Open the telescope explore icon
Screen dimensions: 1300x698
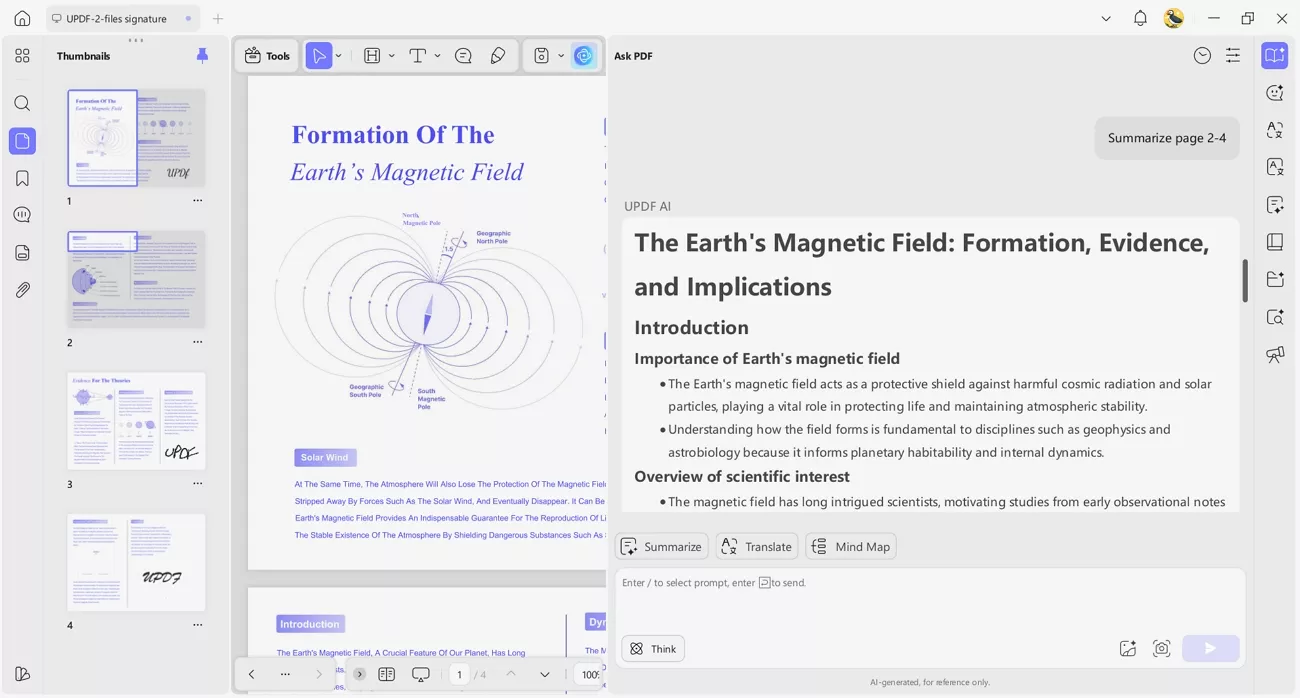click(1274, 354)
